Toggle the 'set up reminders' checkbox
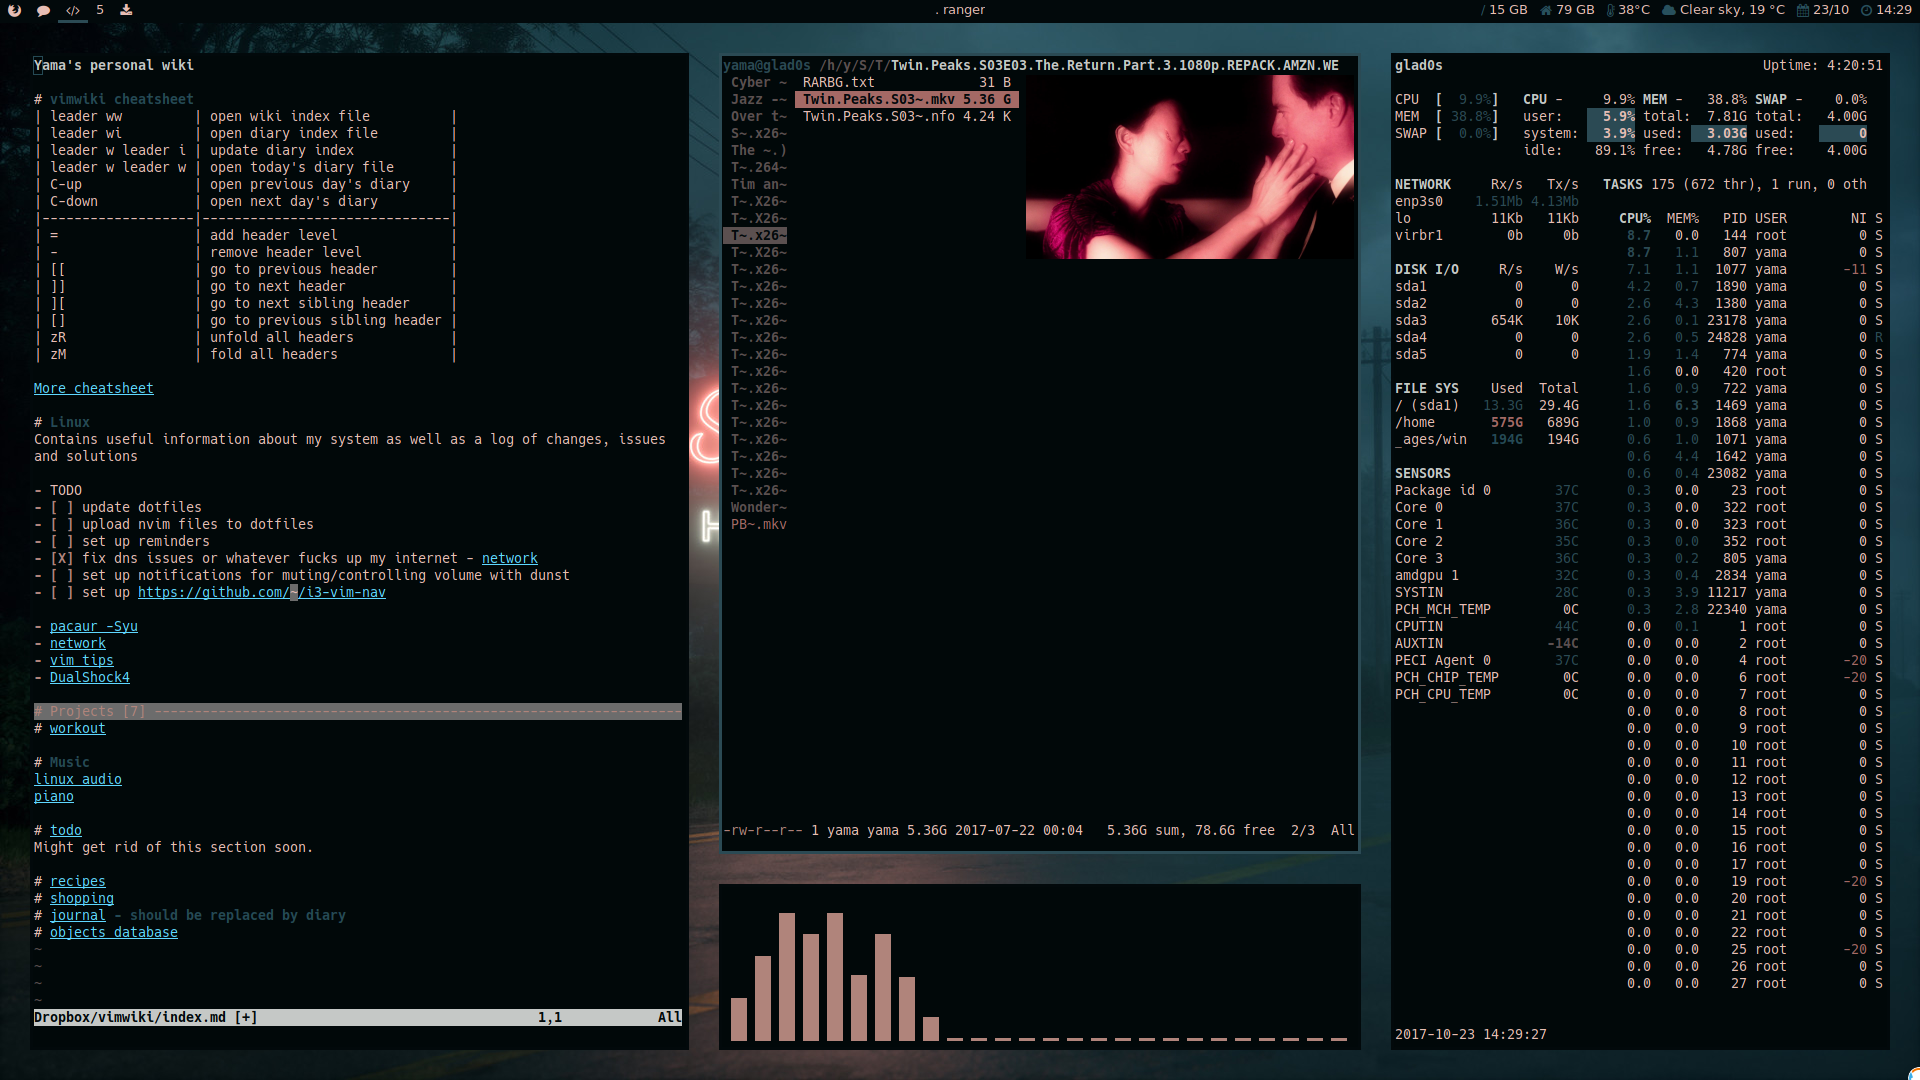The image size is (1920, 1080). coord(62,541)
